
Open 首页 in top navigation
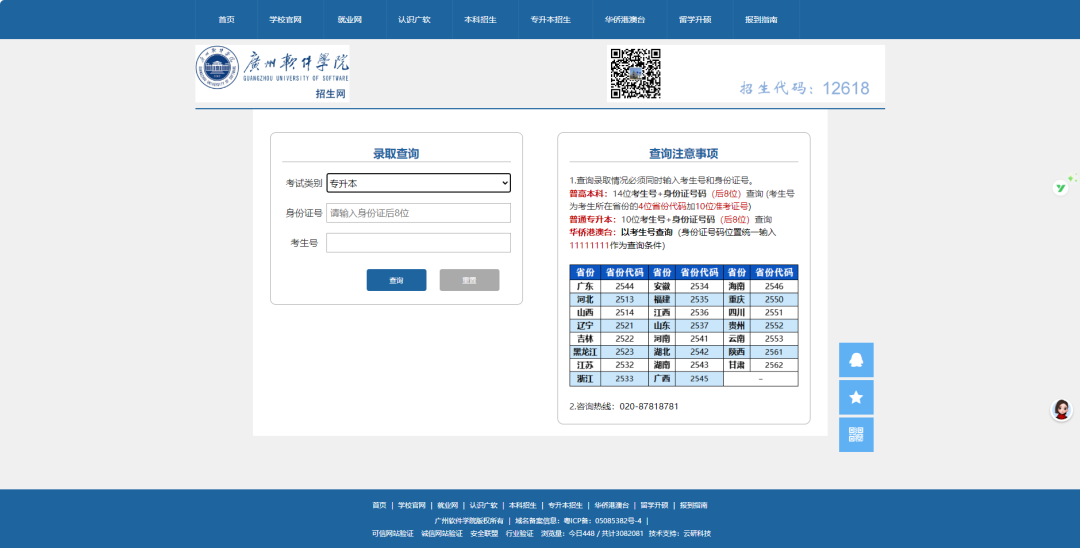[226, 20]
